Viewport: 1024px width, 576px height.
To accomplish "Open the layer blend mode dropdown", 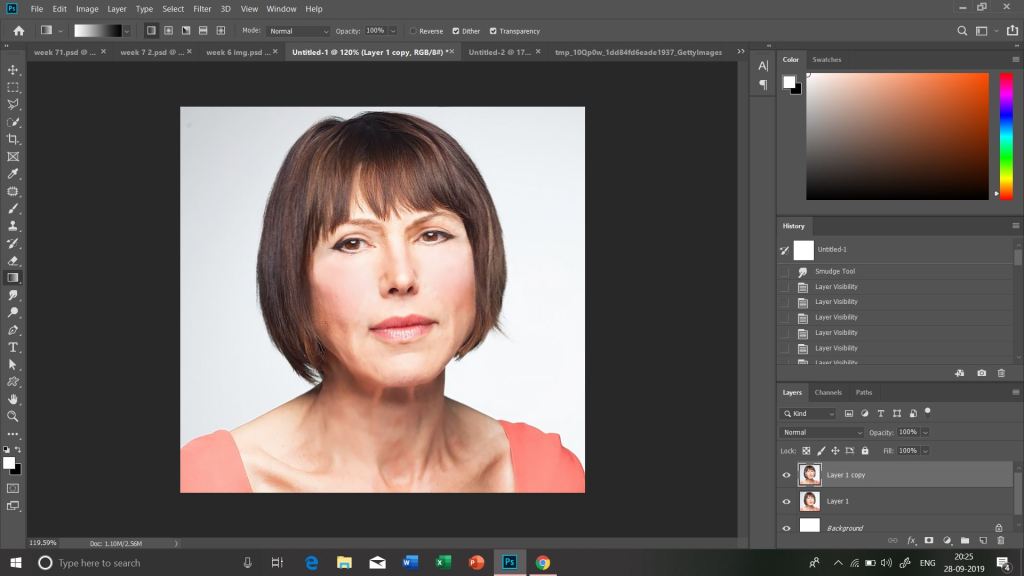I will click(x=821, y=432).
